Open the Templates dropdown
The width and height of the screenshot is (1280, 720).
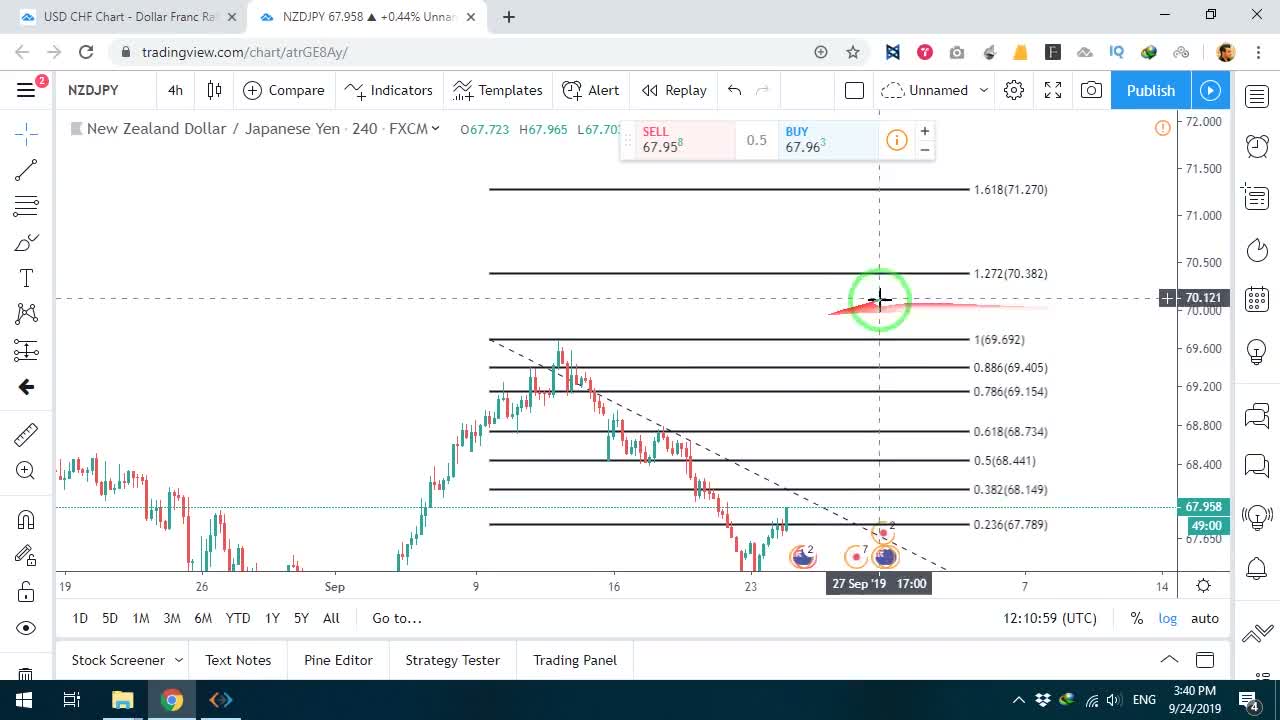tap(497, 90)
